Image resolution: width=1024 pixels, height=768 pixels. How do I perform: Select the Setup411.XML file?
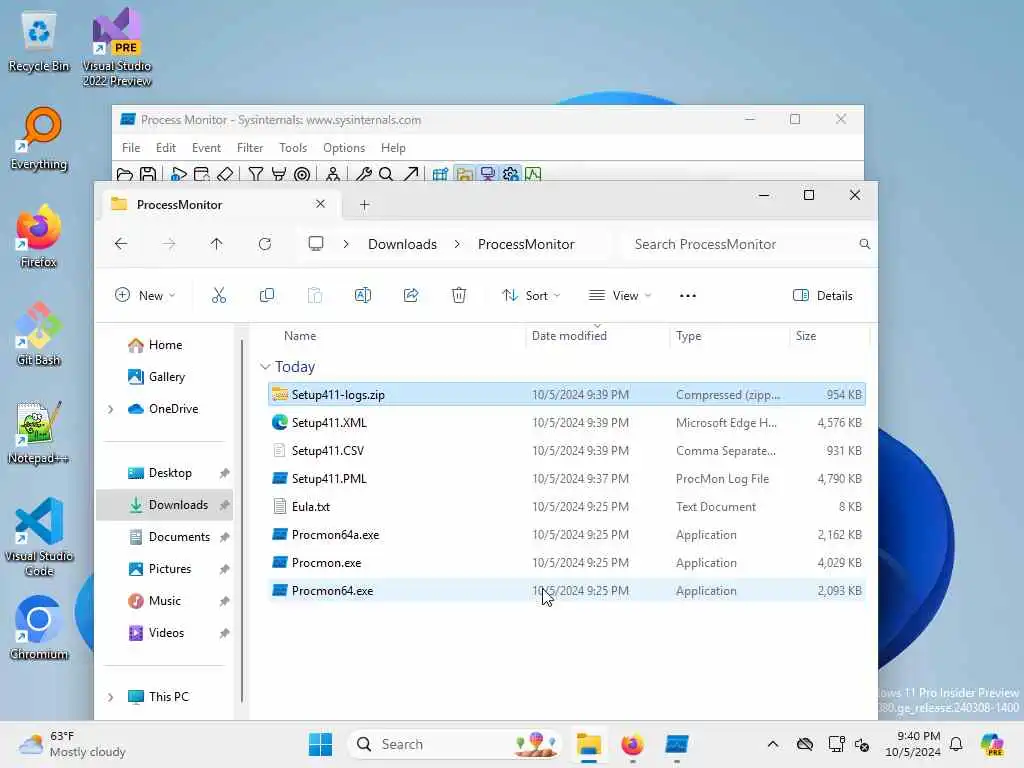pyautogui.click(x=567, y=423)
